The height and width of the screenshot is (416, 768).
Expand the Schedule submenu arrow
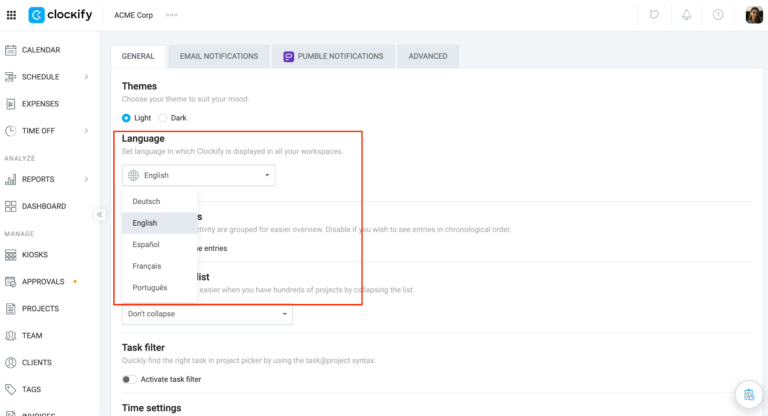click(86, 77)
